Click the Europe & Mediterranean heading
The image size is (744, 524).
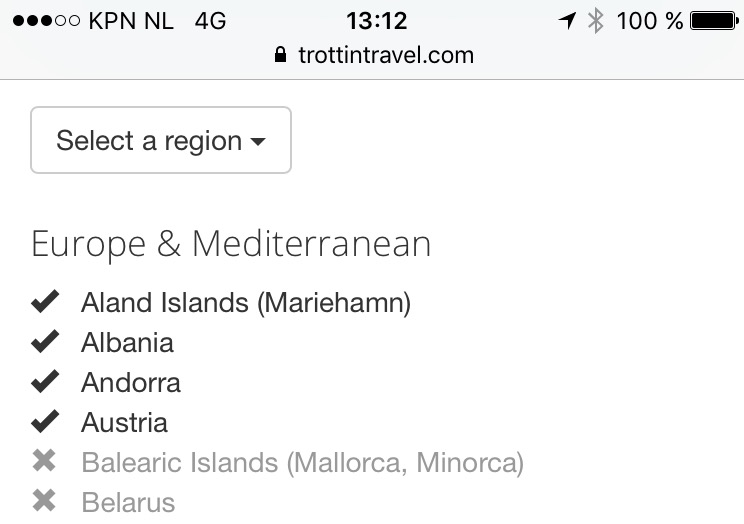[231, 244]
